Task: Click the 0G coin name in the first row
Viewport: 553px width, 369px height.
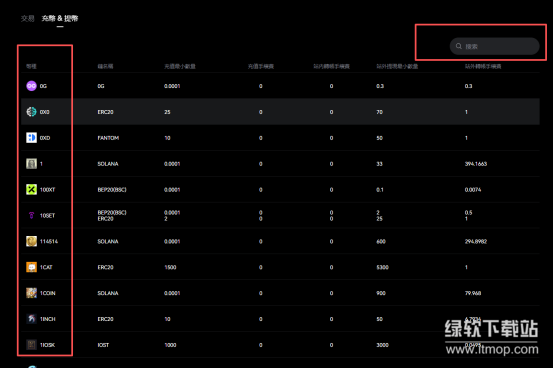Action: [x=43, y=86]
